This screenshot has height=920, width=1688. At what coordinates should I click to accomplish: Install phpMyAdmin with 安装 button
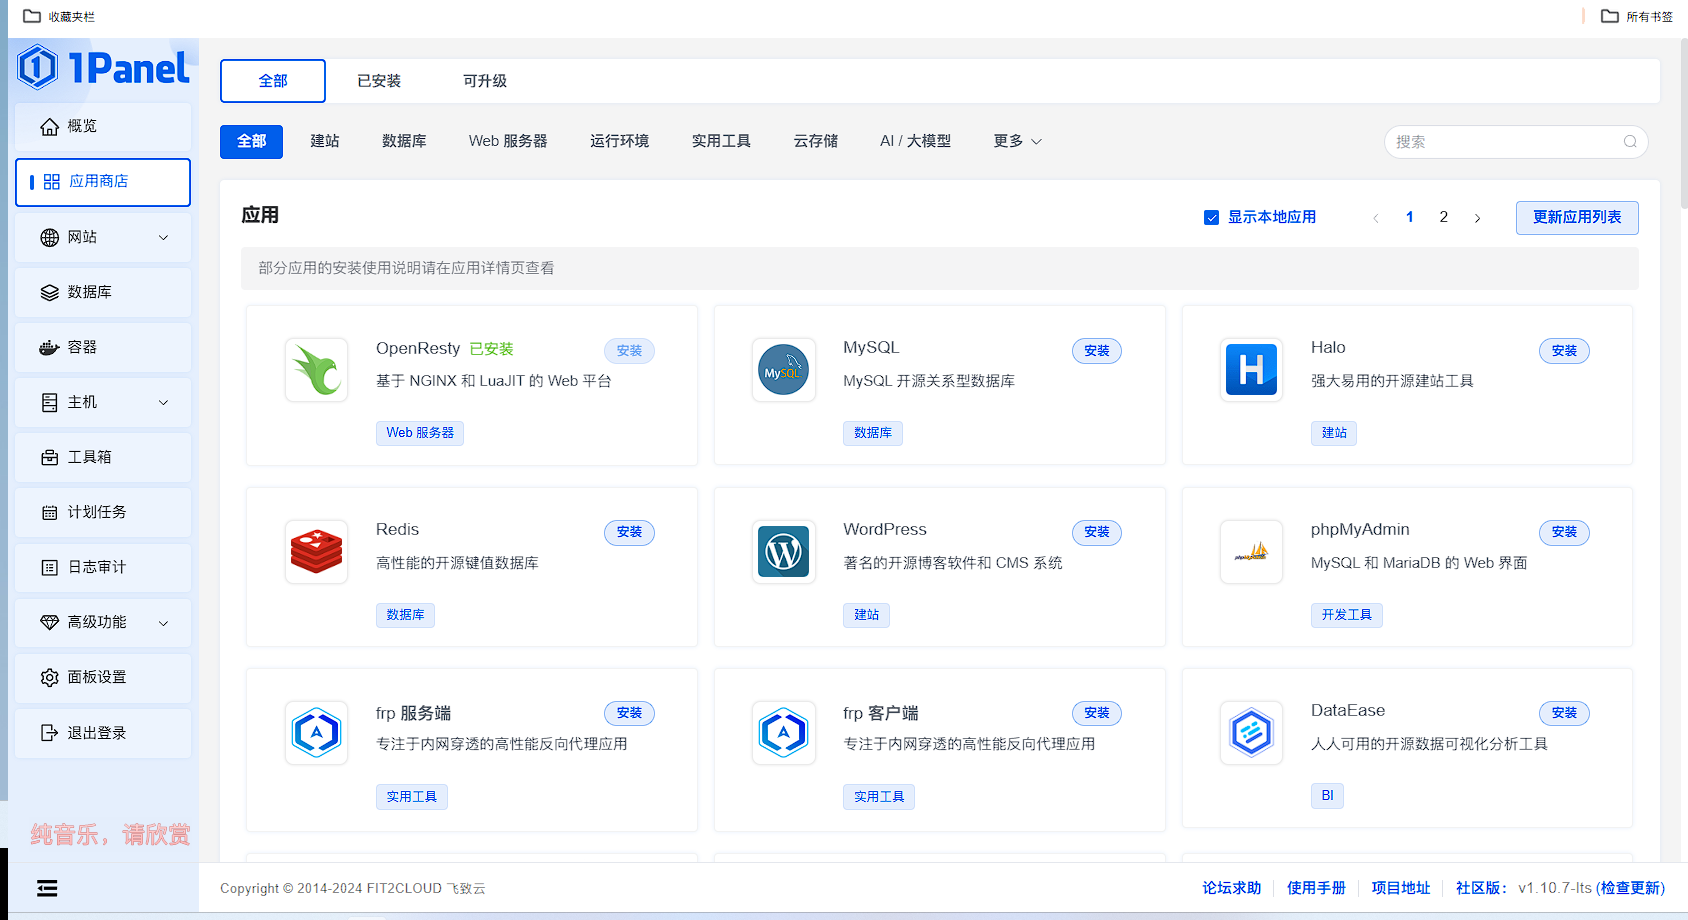click(1564, 532)
